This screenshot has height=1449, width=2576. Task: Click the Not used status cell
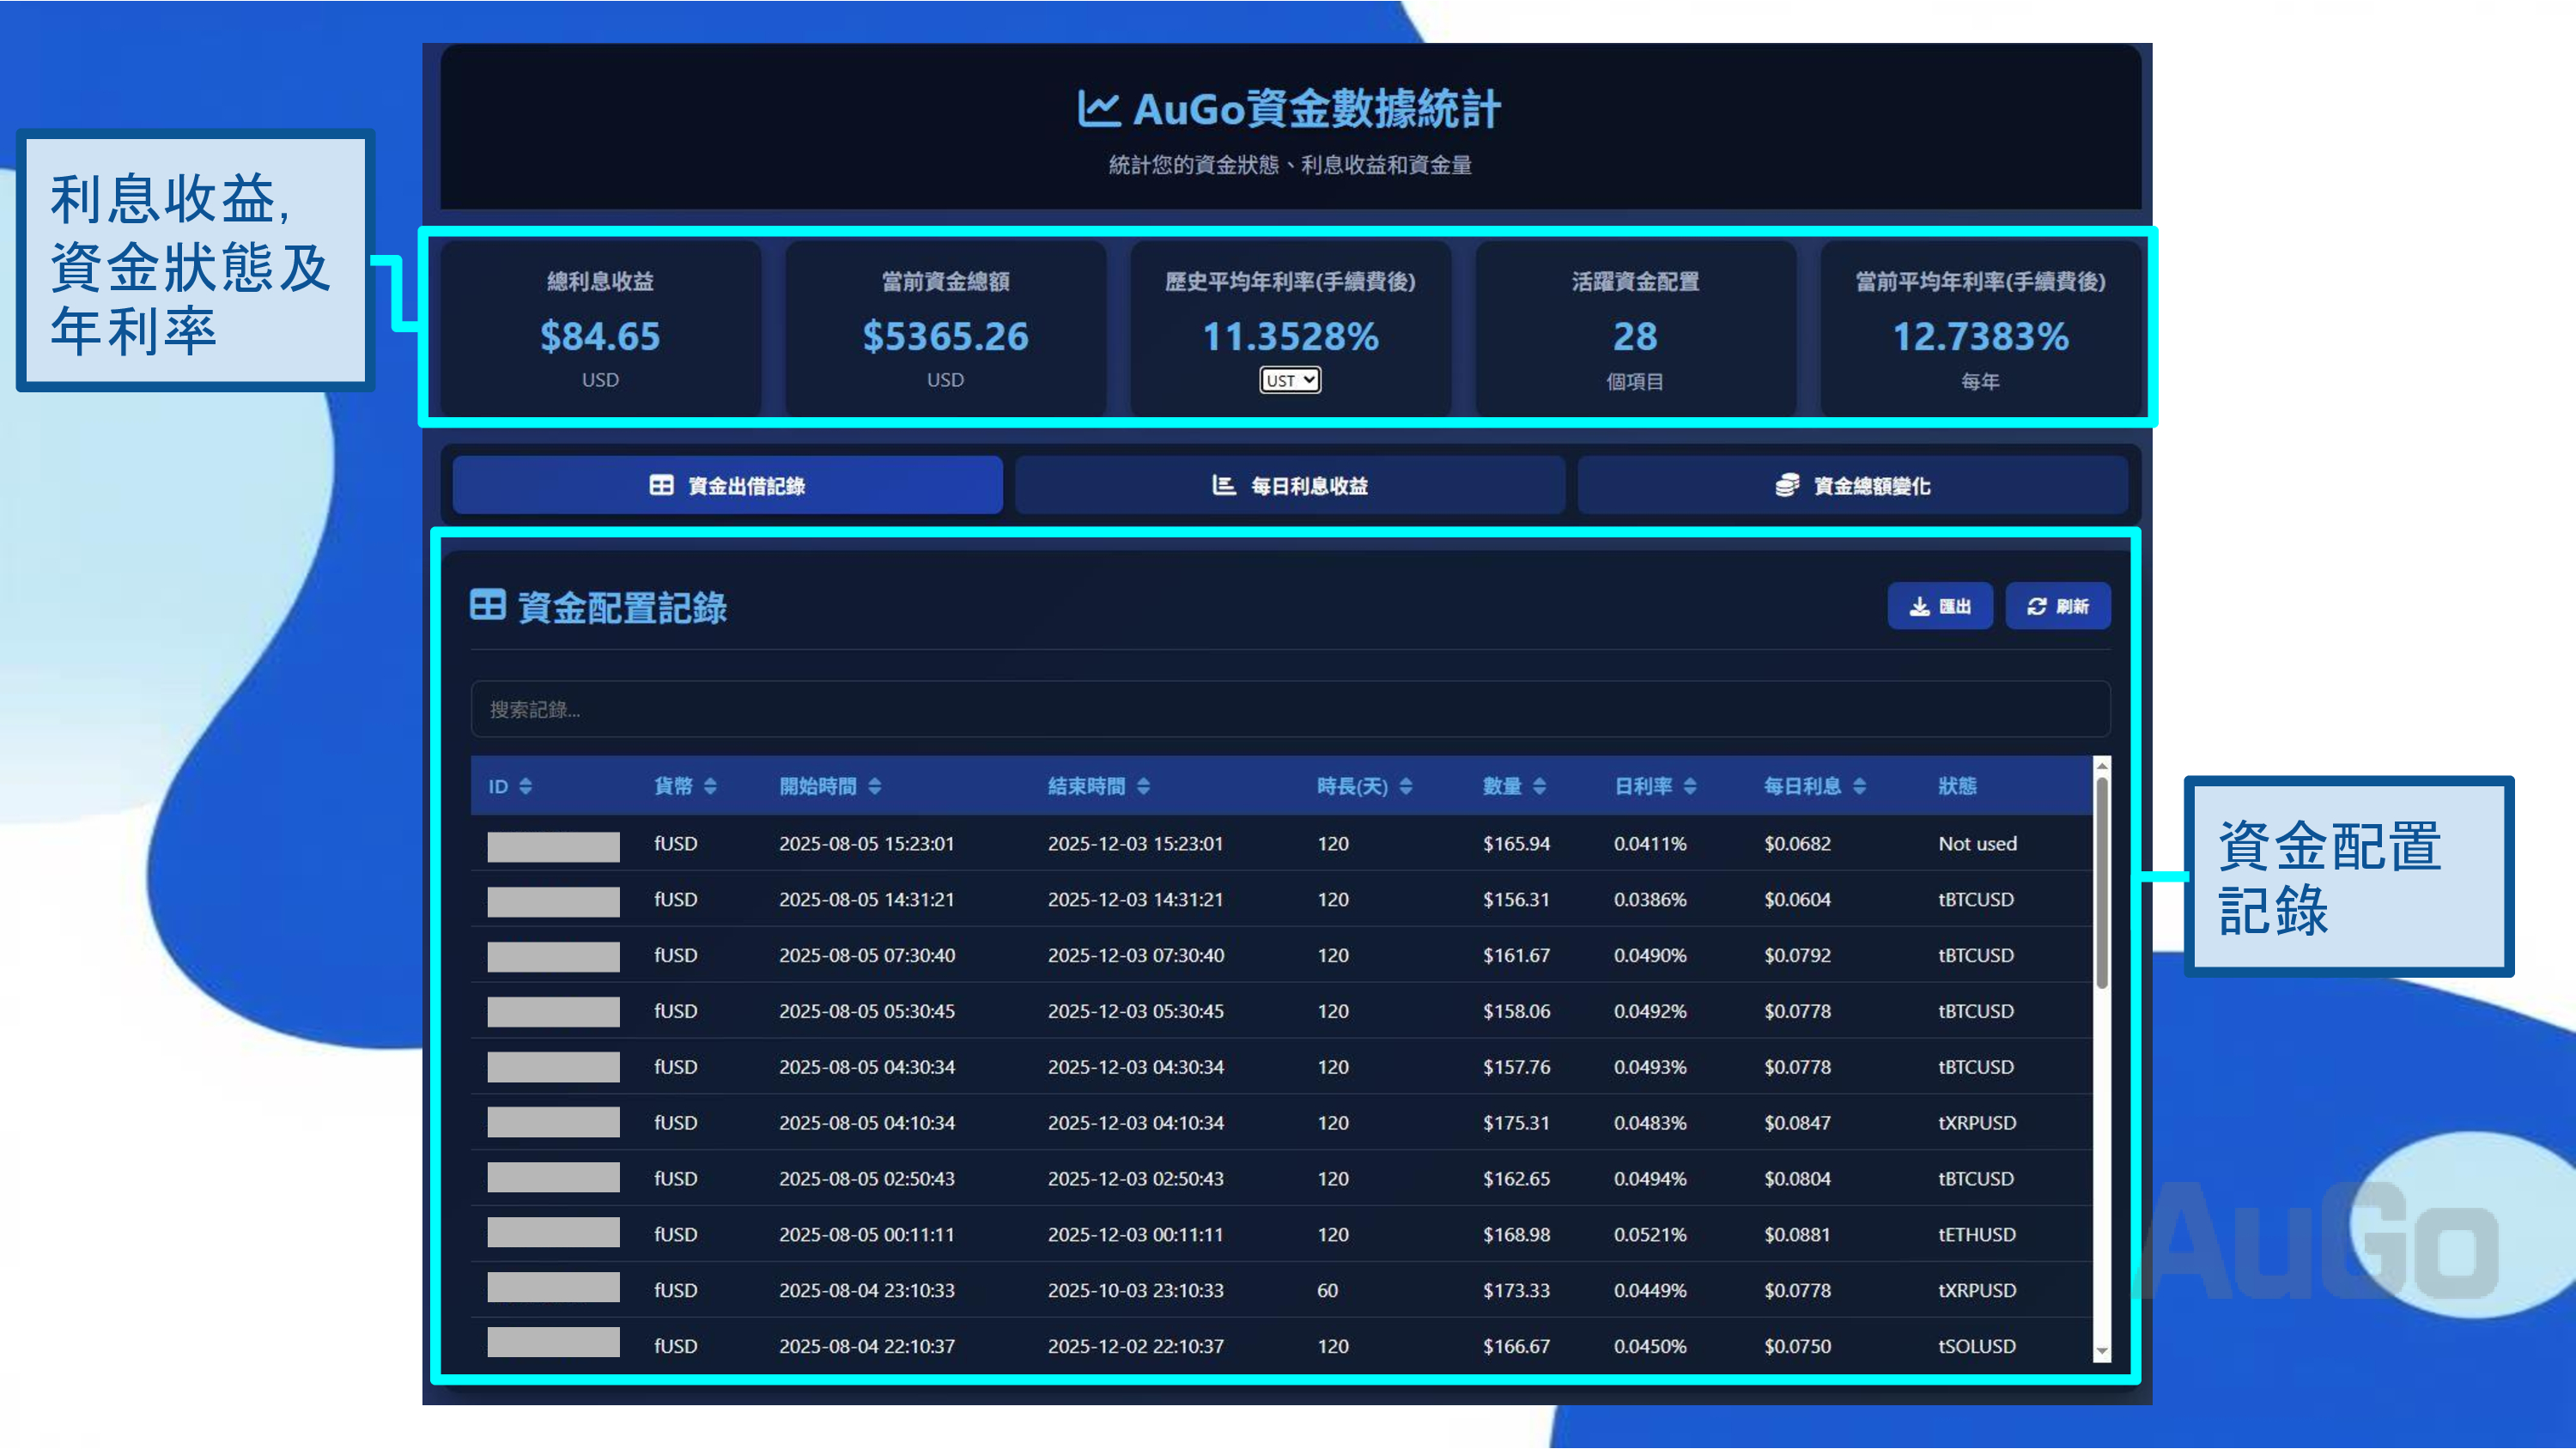coord(1977,844)
